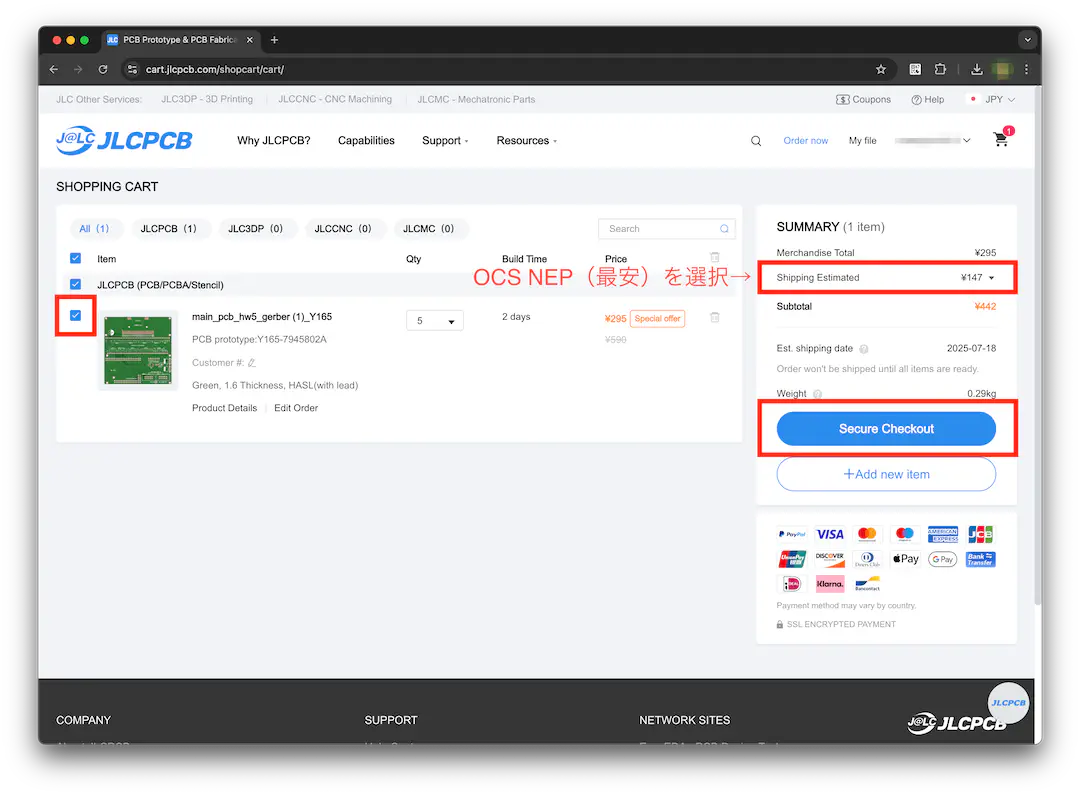Screen dimensions: 1080x795
Task: Close the PCB Prototype browser tab
Action: pos(249,40)
